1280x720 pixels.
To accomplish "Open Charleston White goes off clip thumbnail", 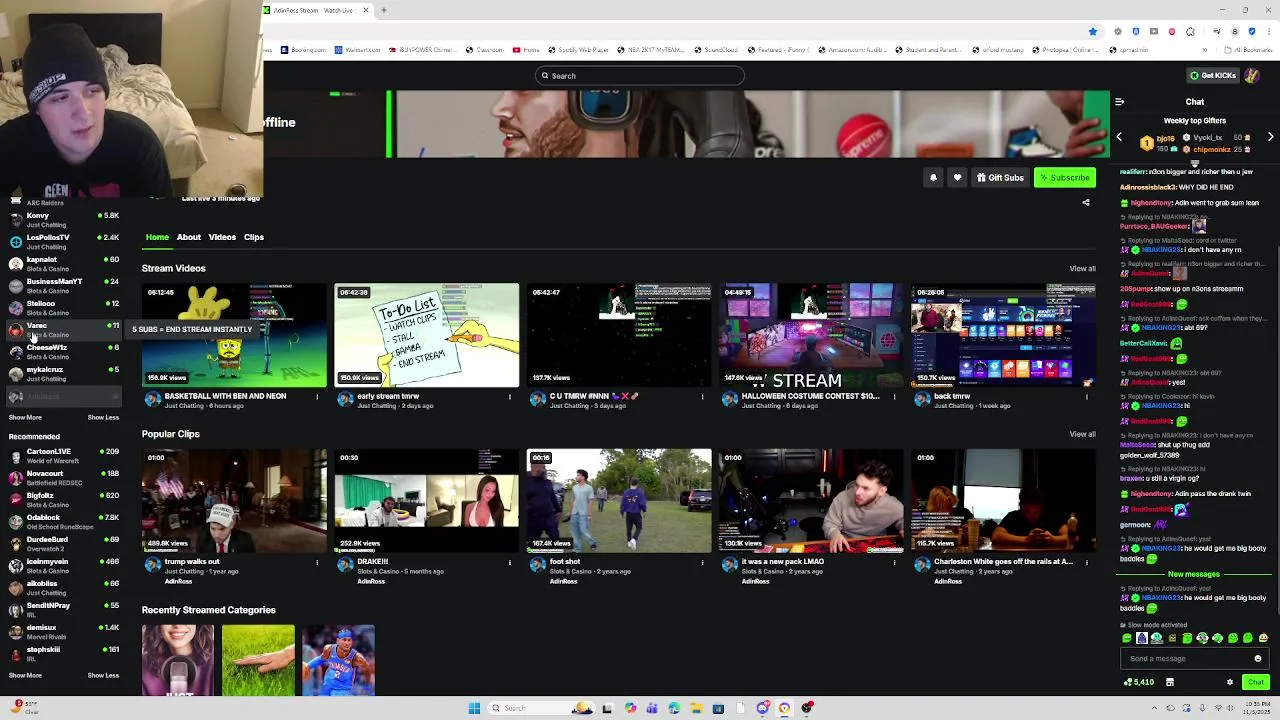I will [x=1003, y=501].
